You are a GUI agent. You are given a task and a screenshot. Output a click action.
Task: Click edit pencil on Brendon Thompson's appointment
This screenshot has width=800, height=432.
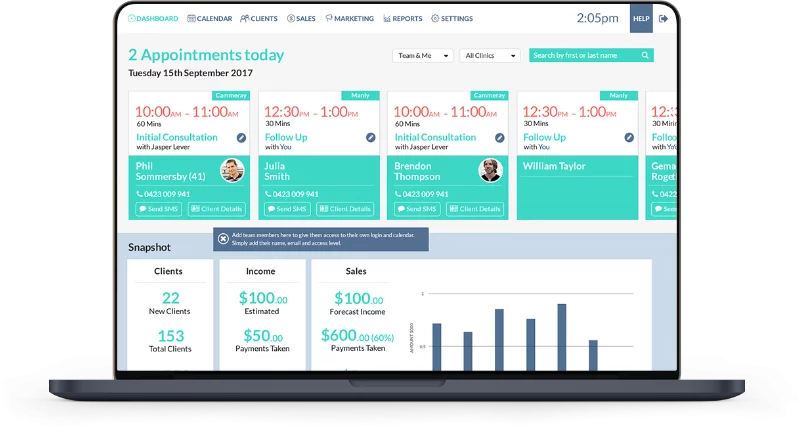pos(499,138)
